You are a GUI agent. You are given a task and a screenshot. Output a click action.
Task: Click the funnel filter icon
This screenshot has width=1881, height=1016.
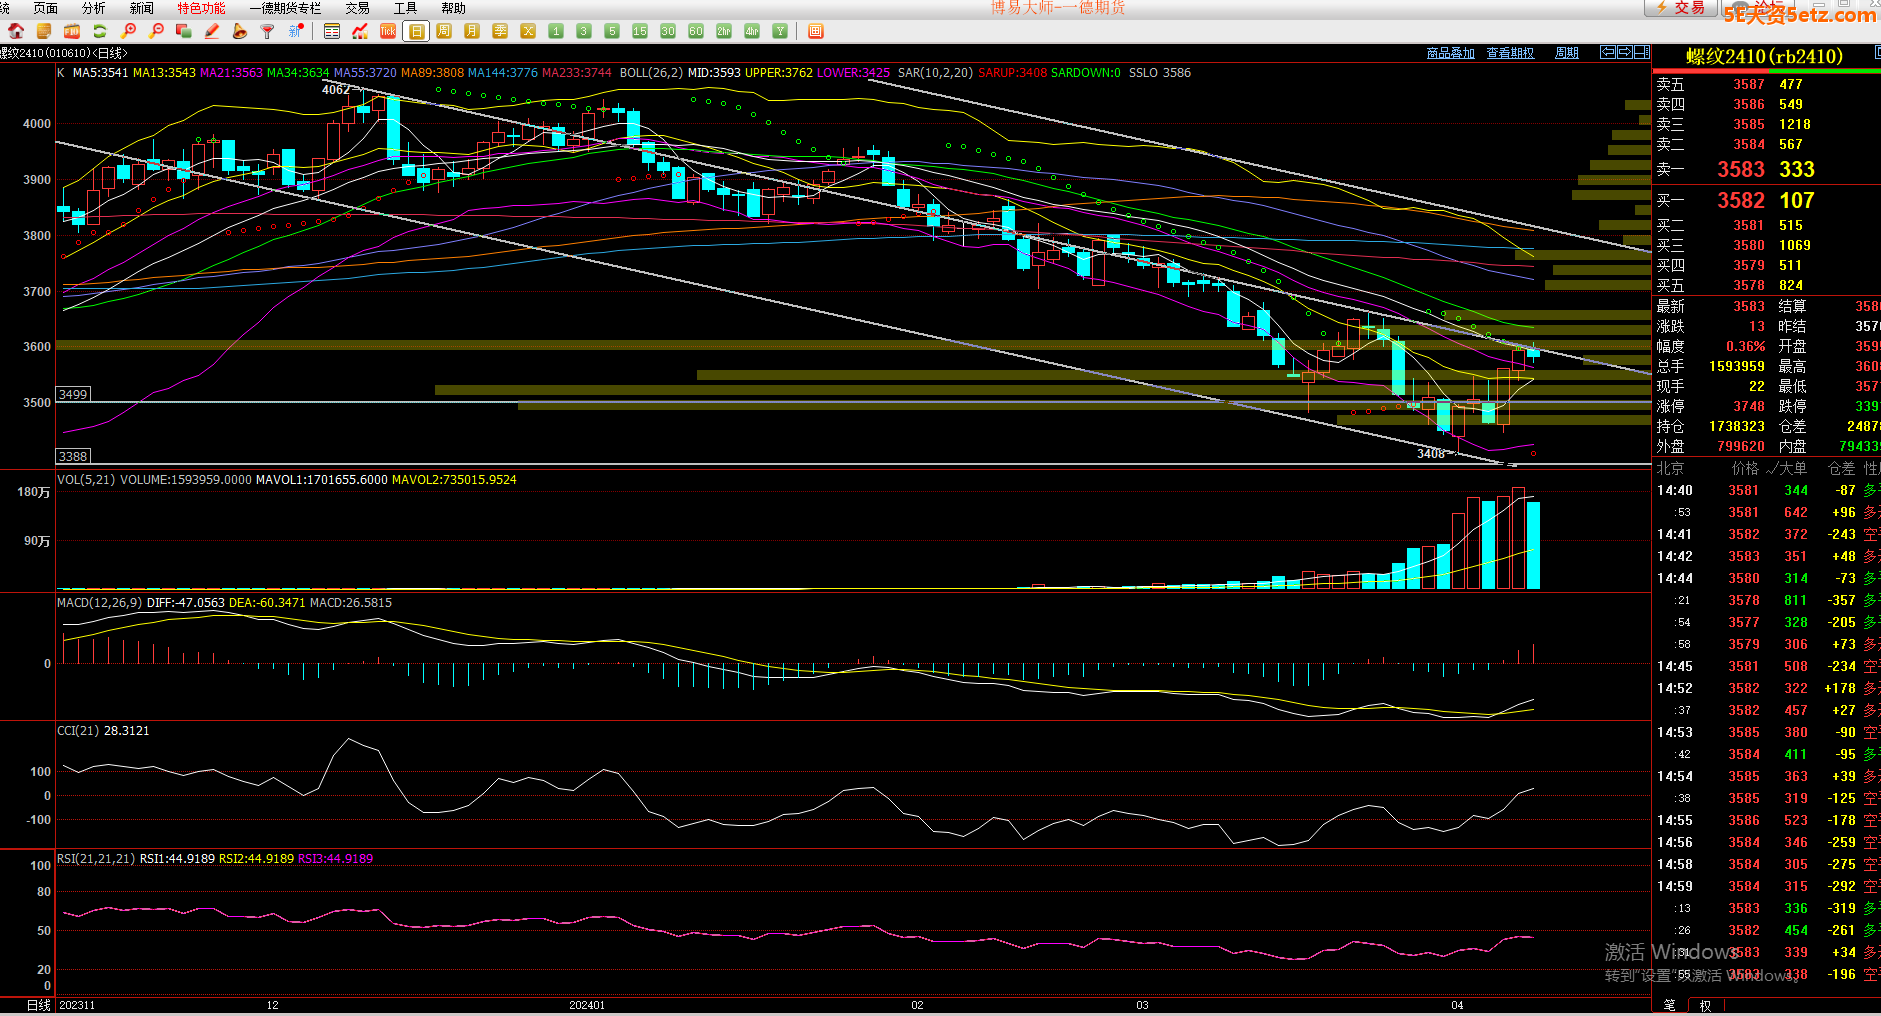tap(267, 32)
